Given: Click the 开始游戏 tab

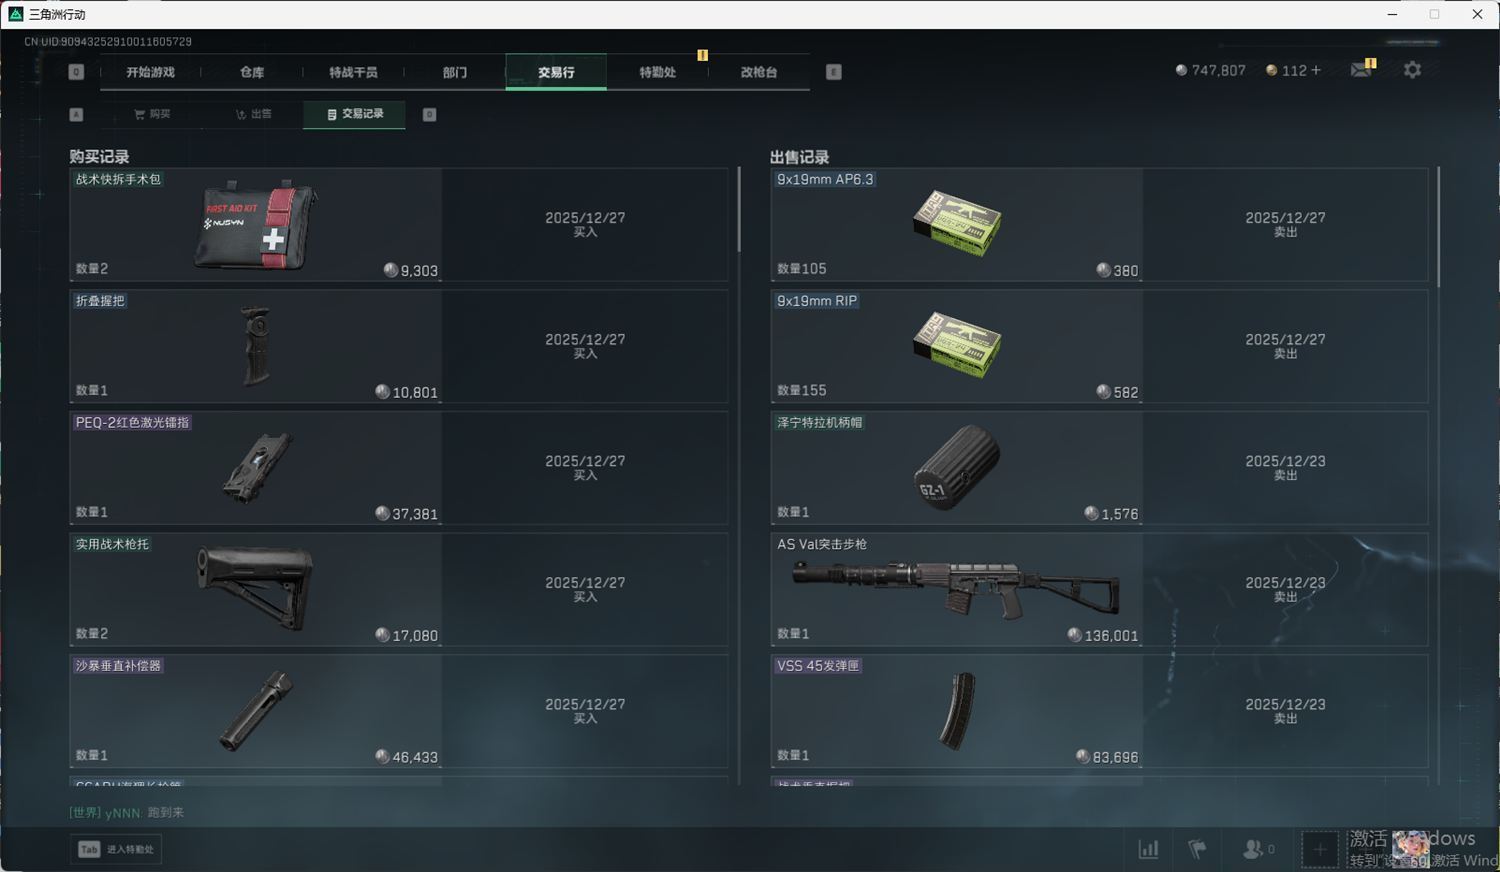Looking at the screenshot, I should click(150, 72).
